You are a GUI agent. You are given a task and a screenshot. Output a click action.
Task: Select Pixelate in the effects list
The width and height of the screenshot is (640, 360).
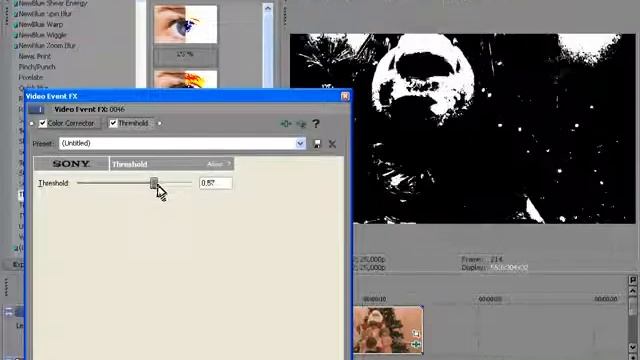pyautogui.click(x=31, y=77)
